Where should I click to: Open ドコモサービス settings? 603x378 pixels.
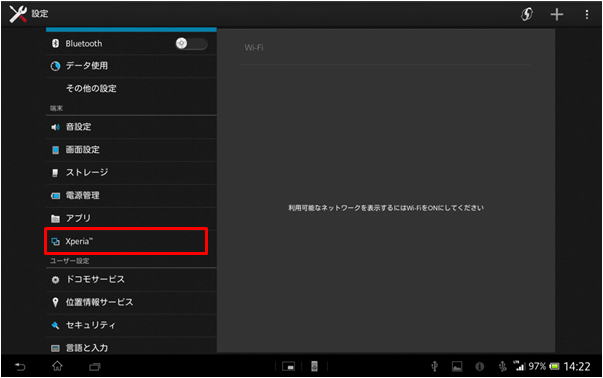pyautogui.click(x=131, y=280)
